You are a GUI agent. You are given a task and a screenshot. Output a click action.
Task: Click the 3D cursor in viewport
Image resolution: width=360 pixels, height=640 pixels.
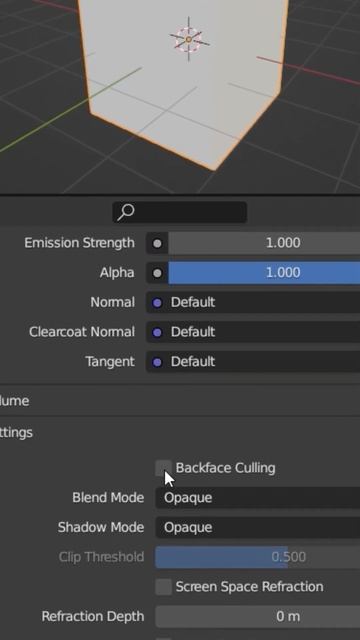coord(189,39)
